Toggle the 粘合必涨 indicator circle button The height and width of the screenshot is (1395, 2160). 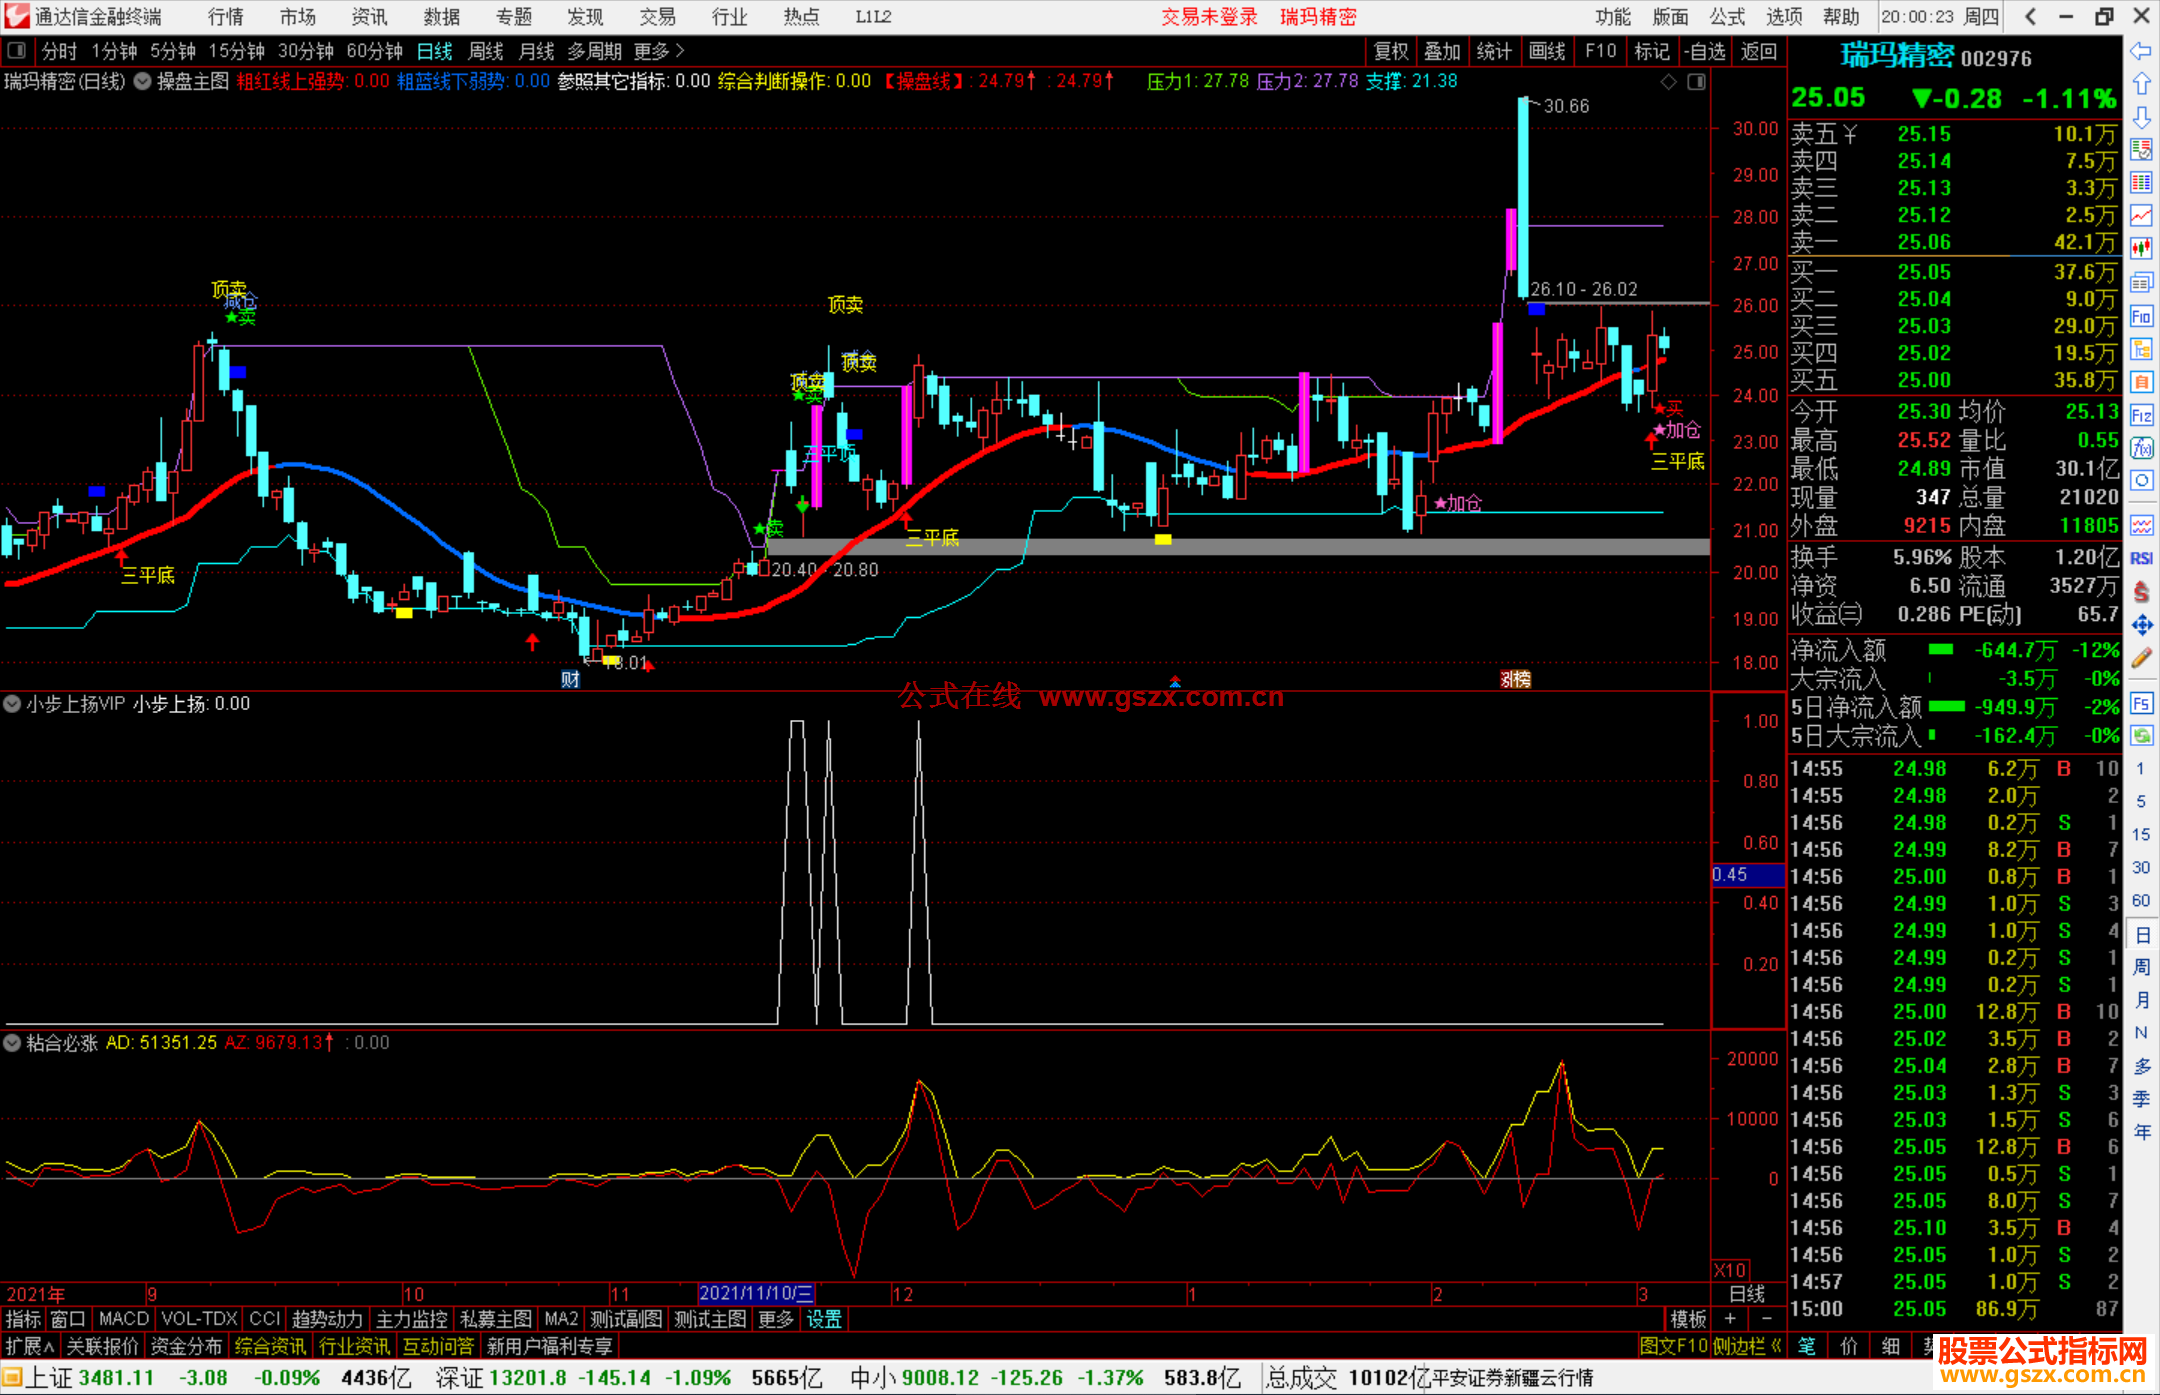point(12,1043)
